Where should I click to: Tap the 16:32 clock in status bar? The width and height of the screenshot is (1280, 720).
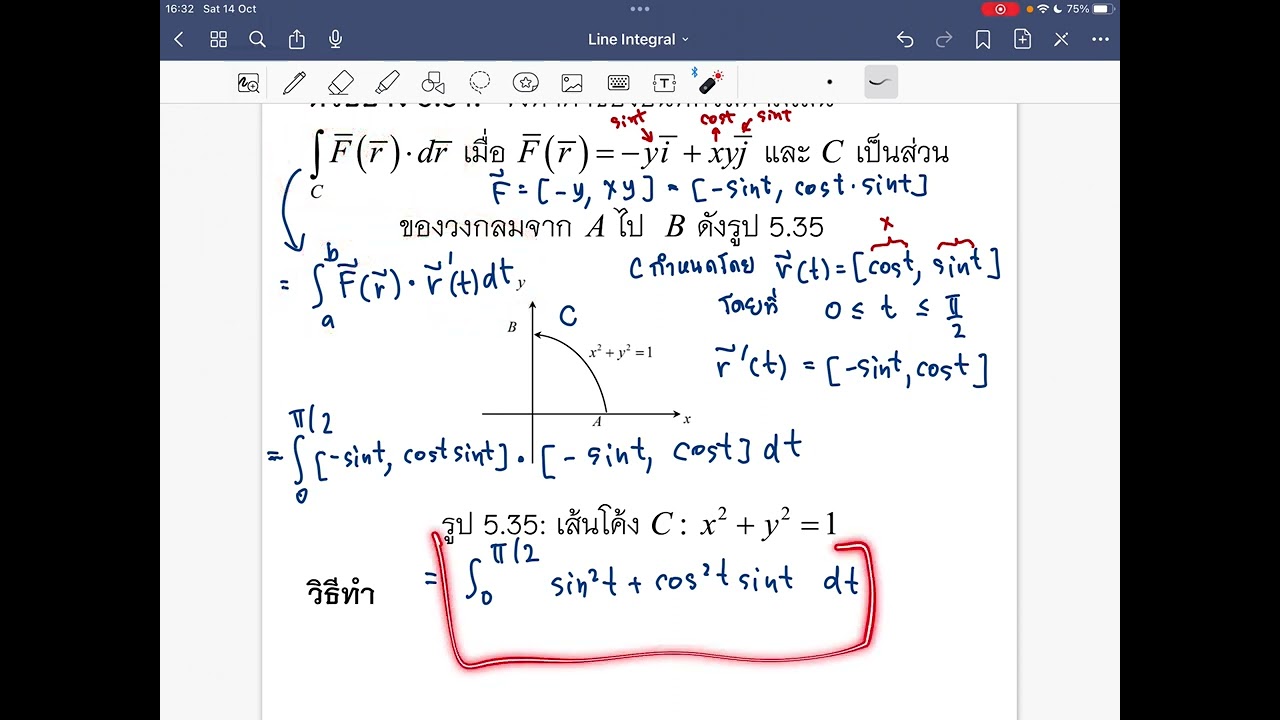point(180,9)
